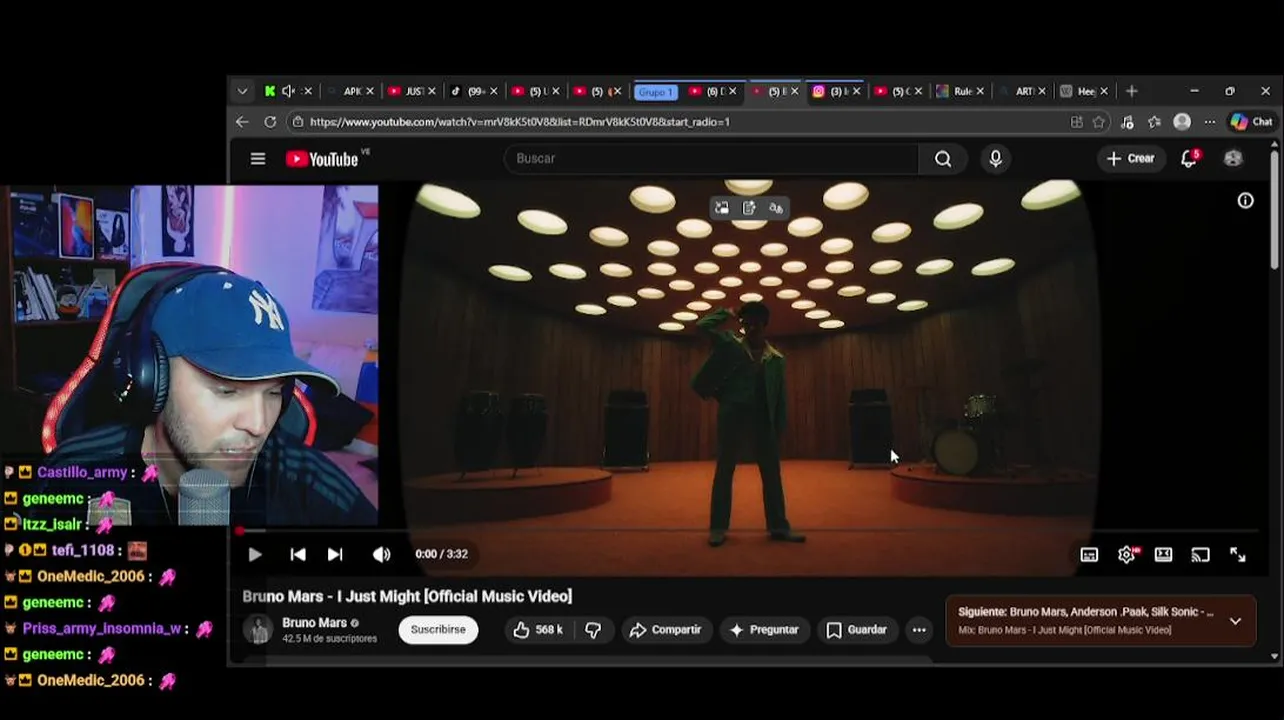
Task: Collapse the Grupo 1 tab group
Action: 656,92
